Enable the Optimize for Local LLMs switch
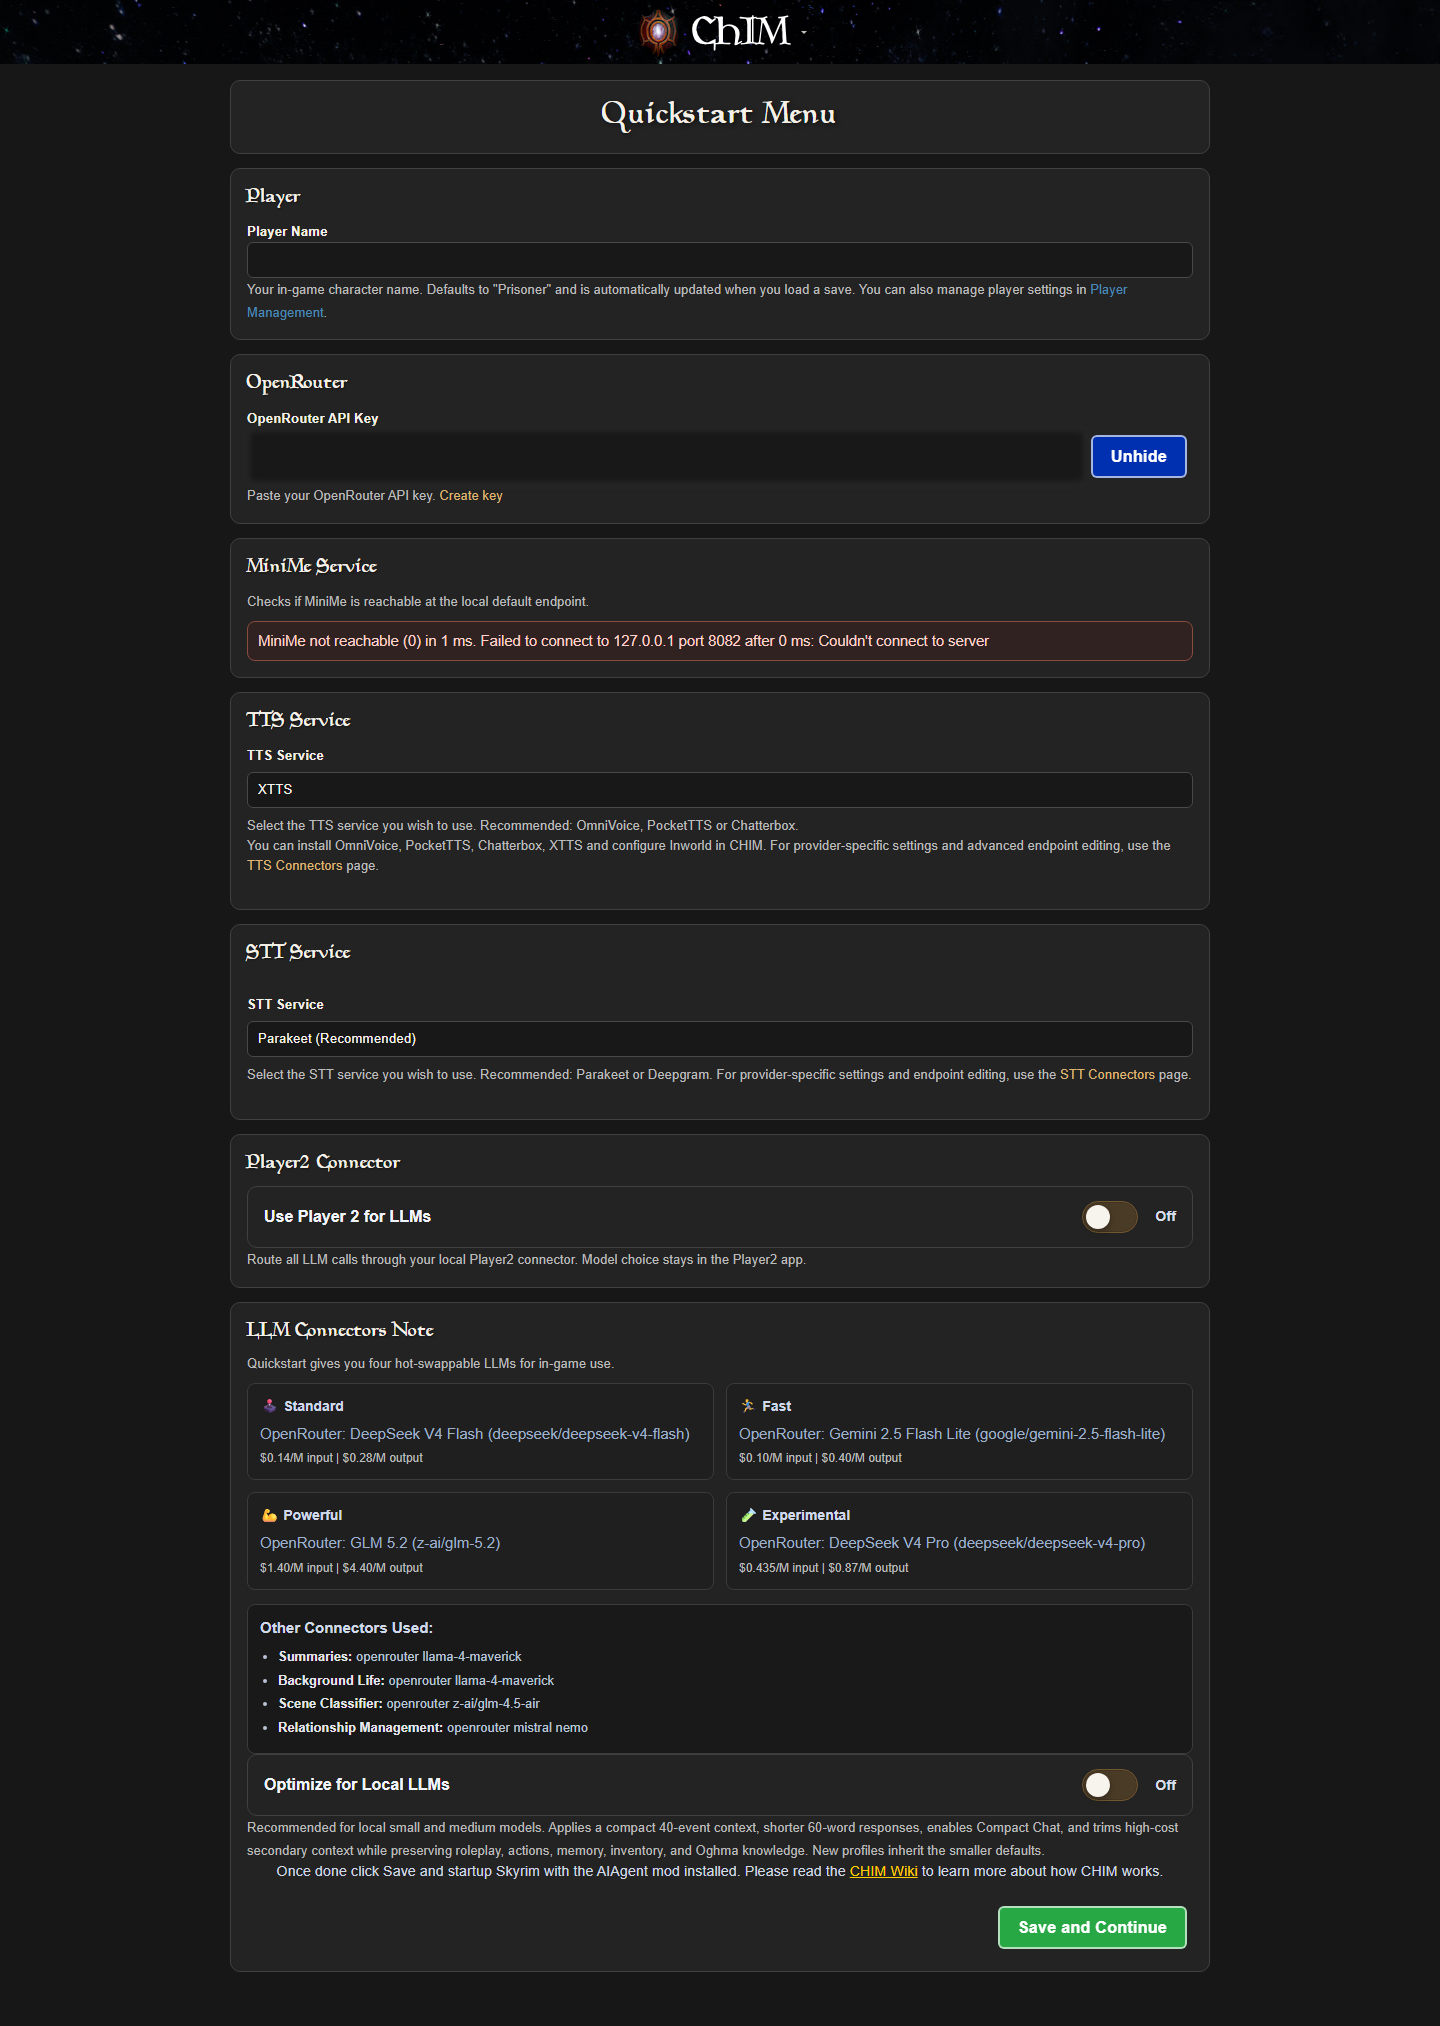 tap(1109, 1785)
